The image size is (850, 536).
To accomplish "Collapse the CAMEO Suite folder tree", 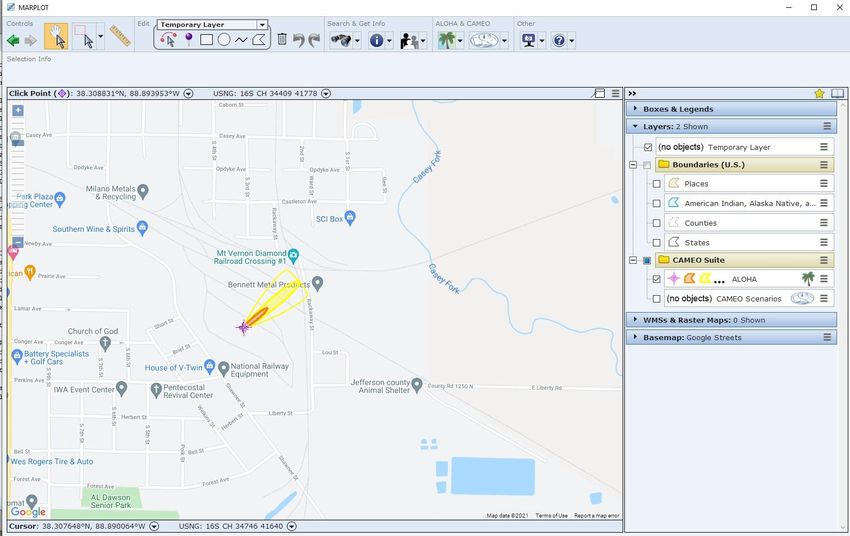I will tap(633, 260).
